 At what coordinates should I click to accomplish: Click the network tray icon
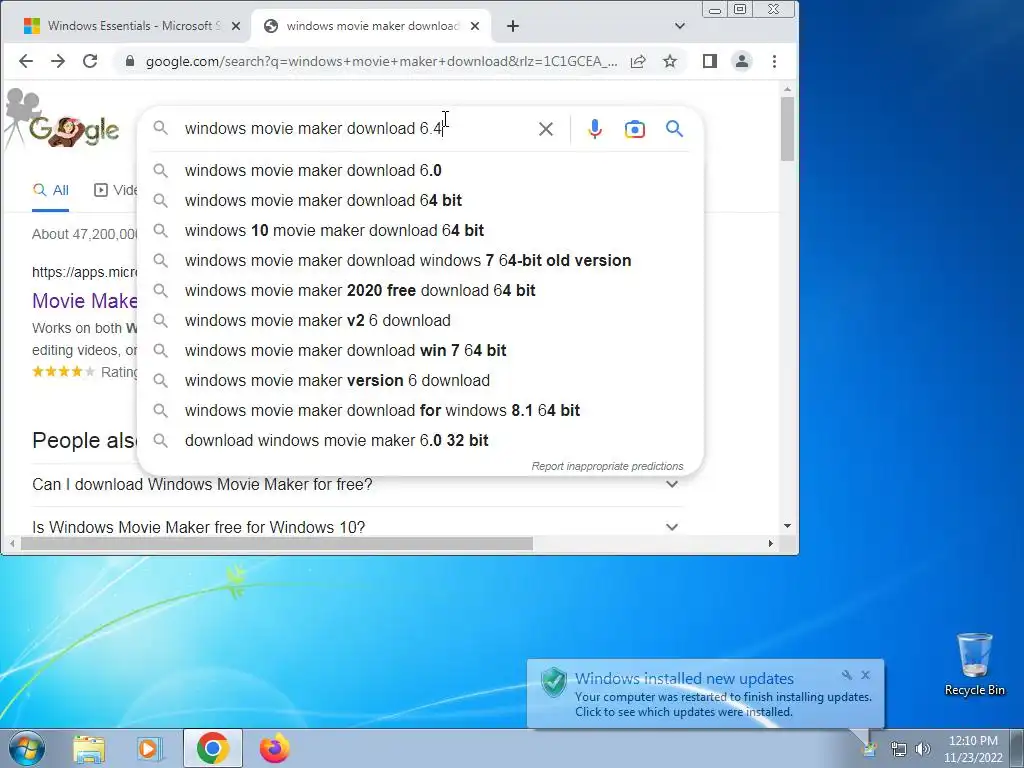pos(899,749)
